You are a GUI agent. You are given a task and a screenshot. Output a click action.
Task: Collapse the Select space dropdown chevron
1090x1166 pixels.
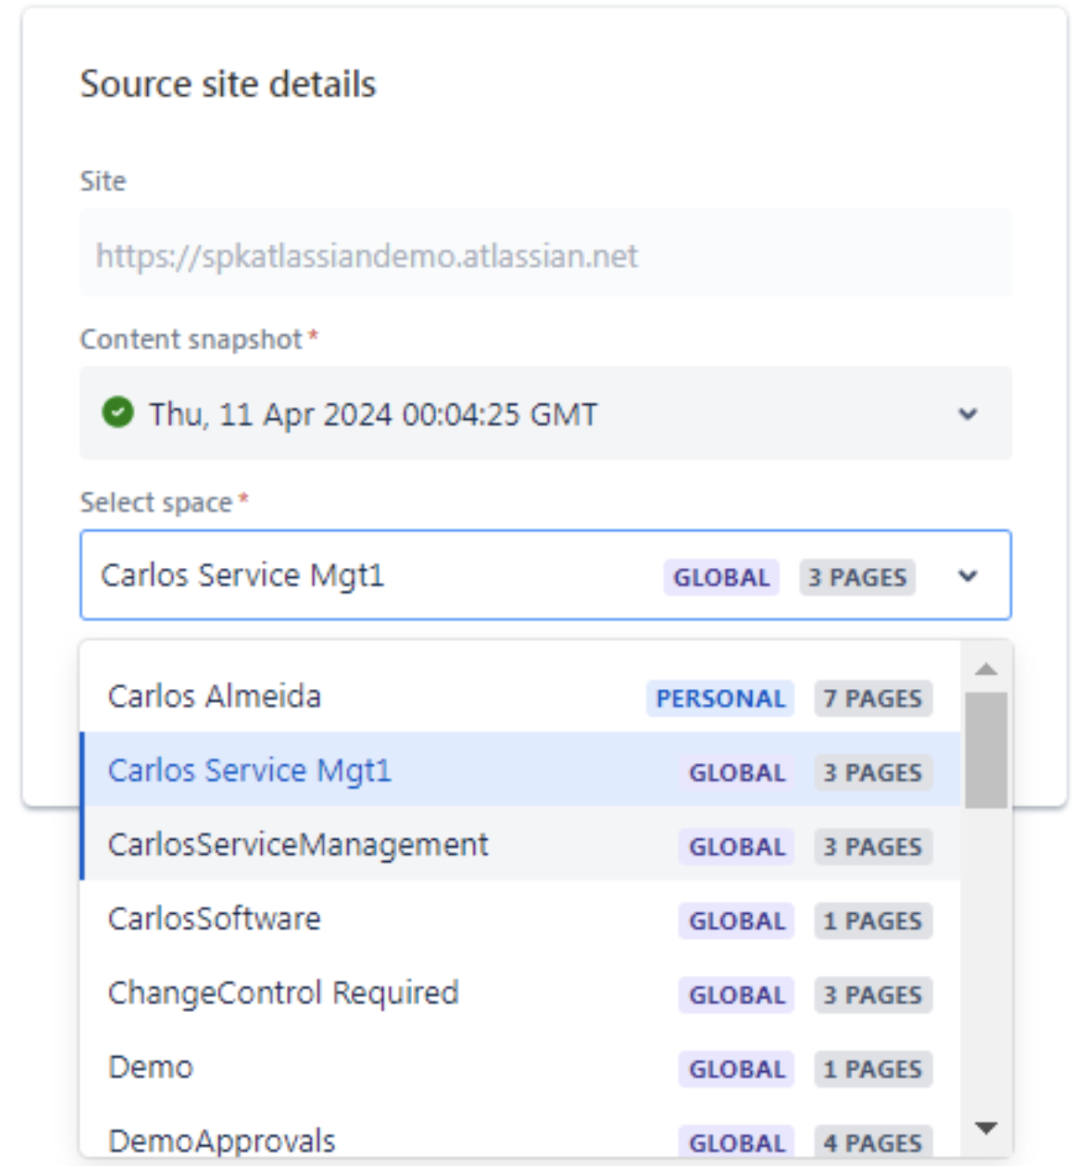(967, 576)
